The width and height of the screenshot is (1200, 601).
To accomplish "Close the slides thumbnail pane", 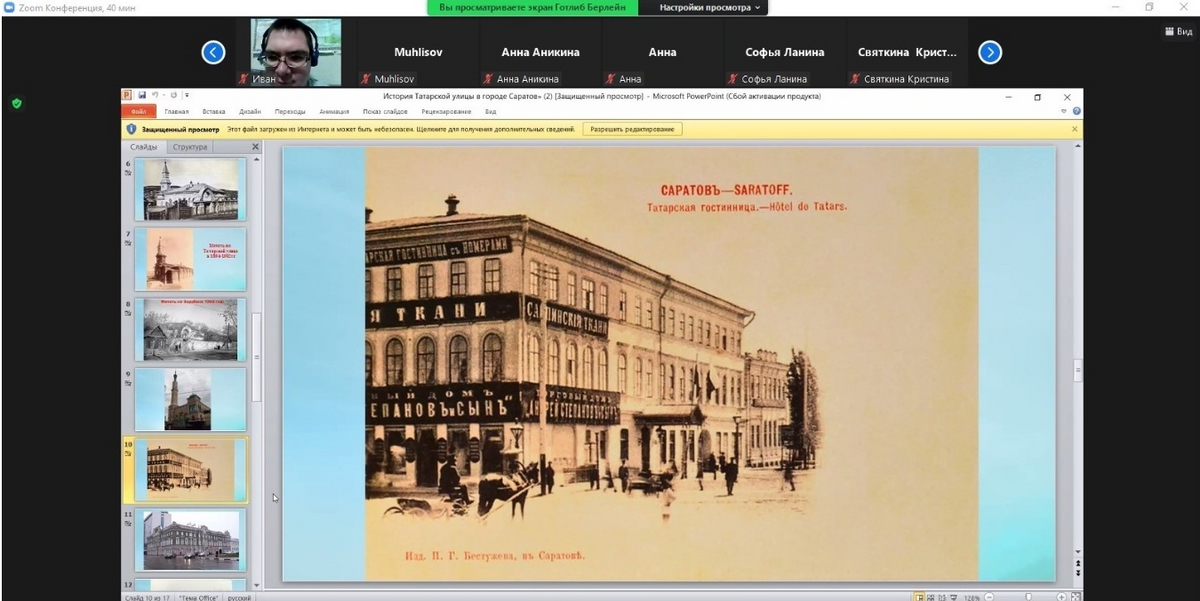I will coord(255,147).
